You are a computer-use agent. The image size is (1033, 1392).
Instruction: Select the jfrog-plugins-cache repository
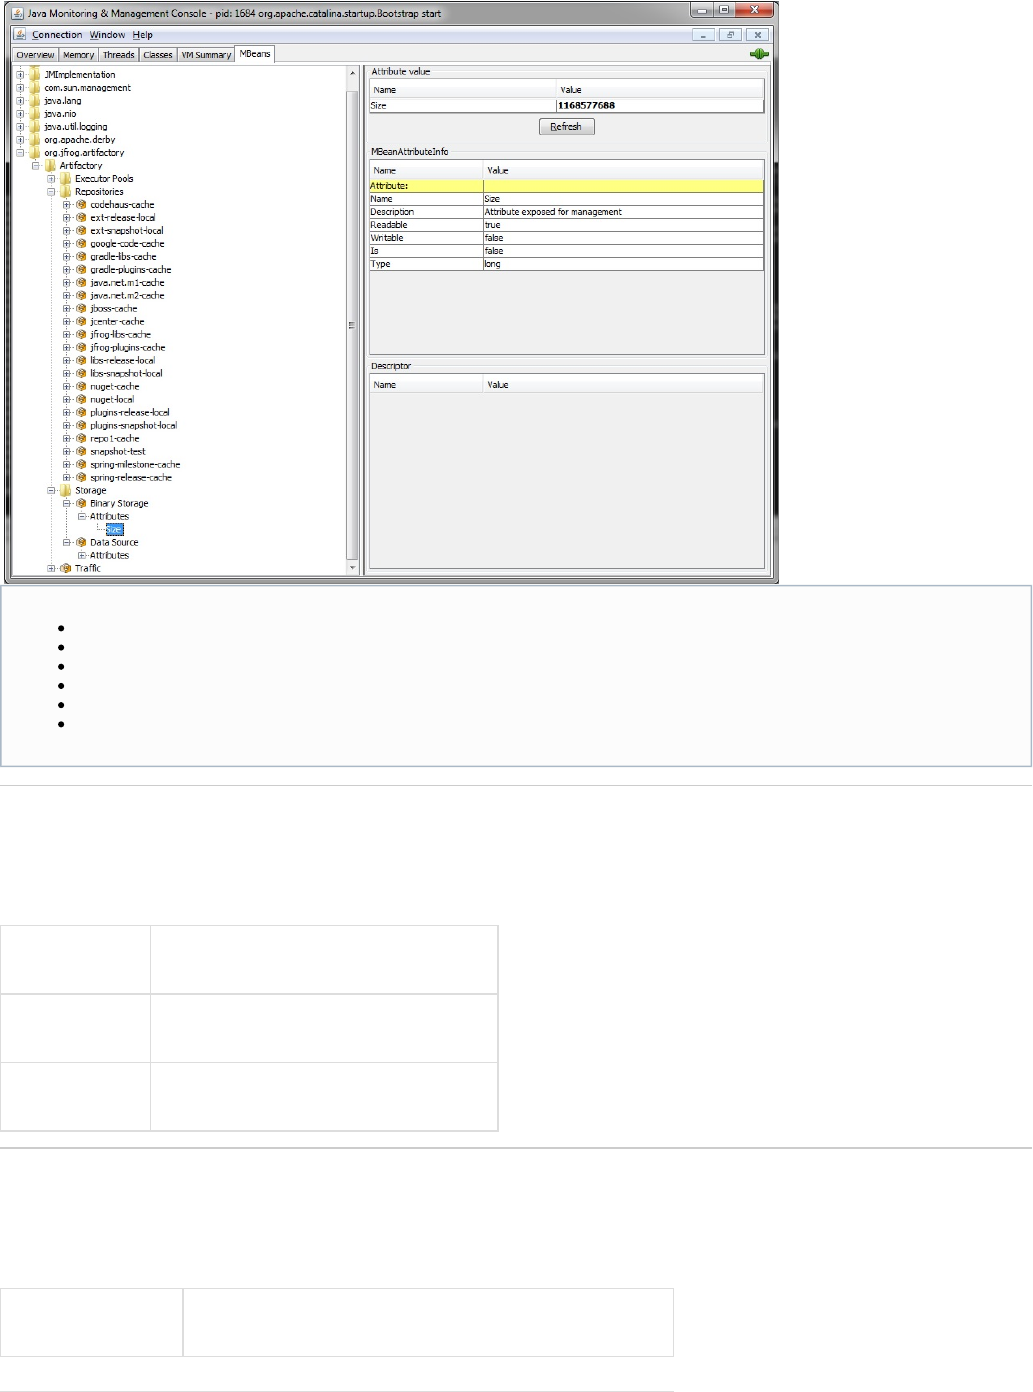[x=127, y=347]
